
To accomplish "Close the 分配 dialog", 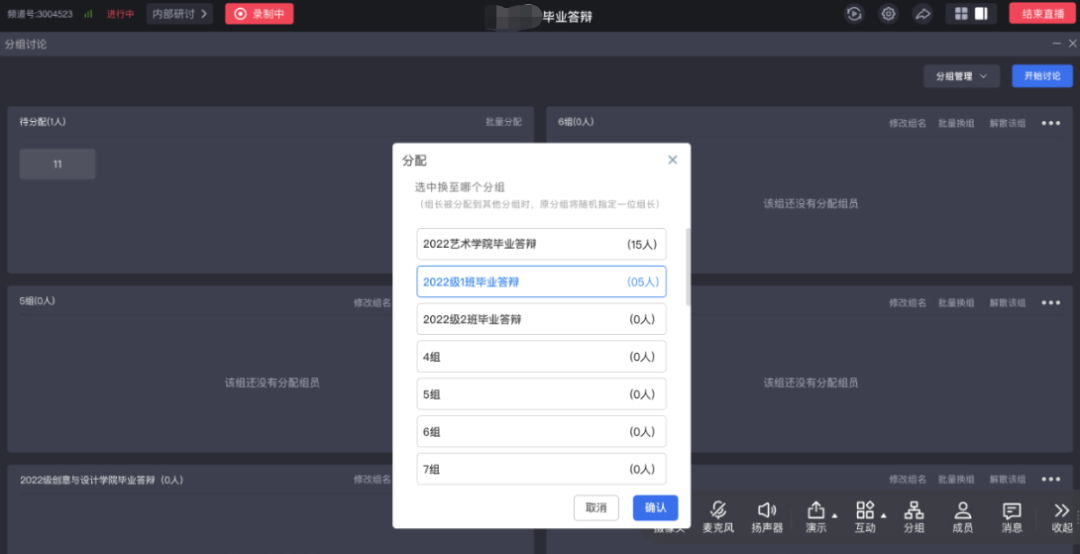I will pos(672,160).
